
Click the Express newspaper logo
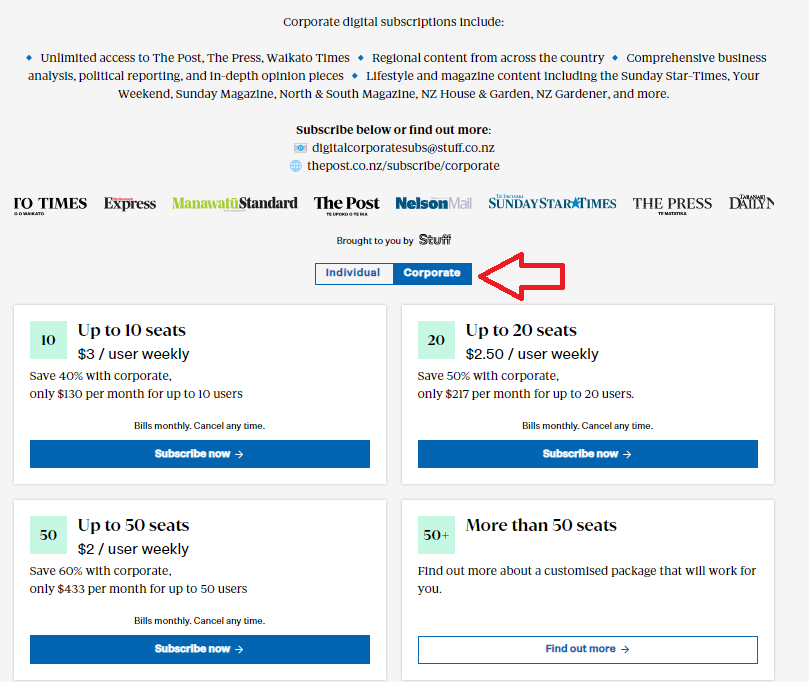point(130,203)
